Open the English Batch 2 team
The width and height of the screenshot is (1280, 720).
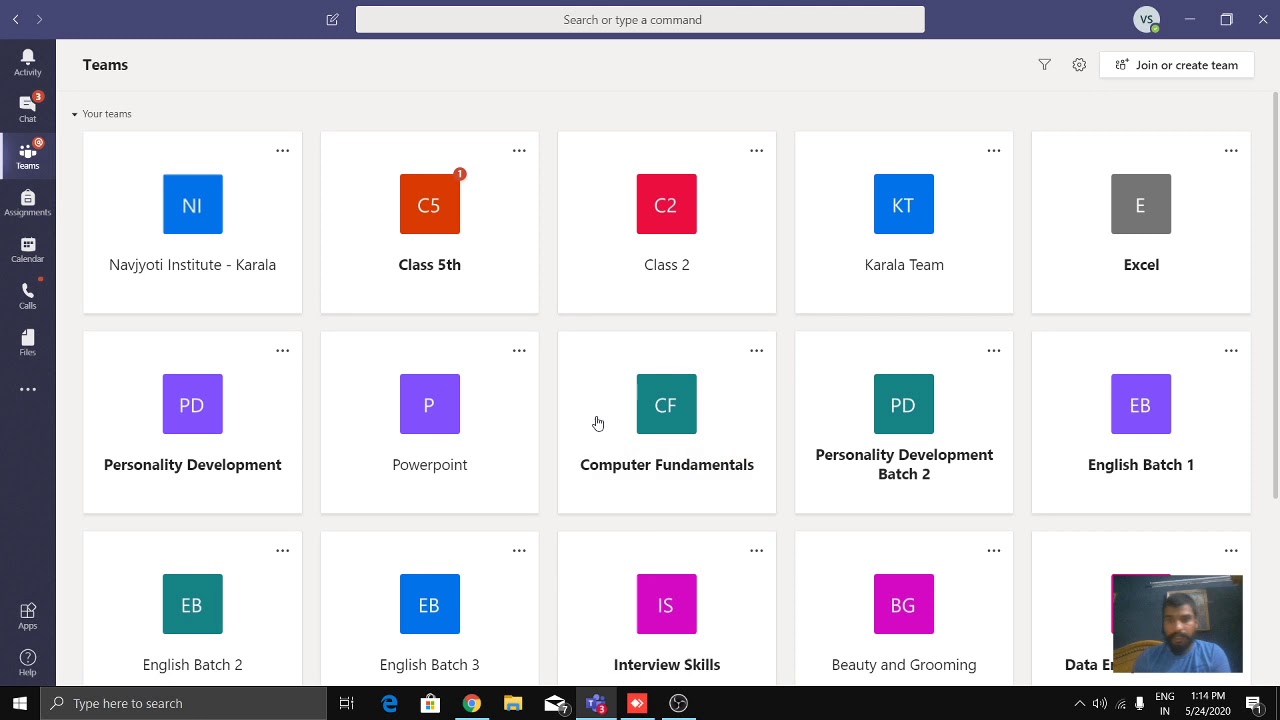[192, 610]
